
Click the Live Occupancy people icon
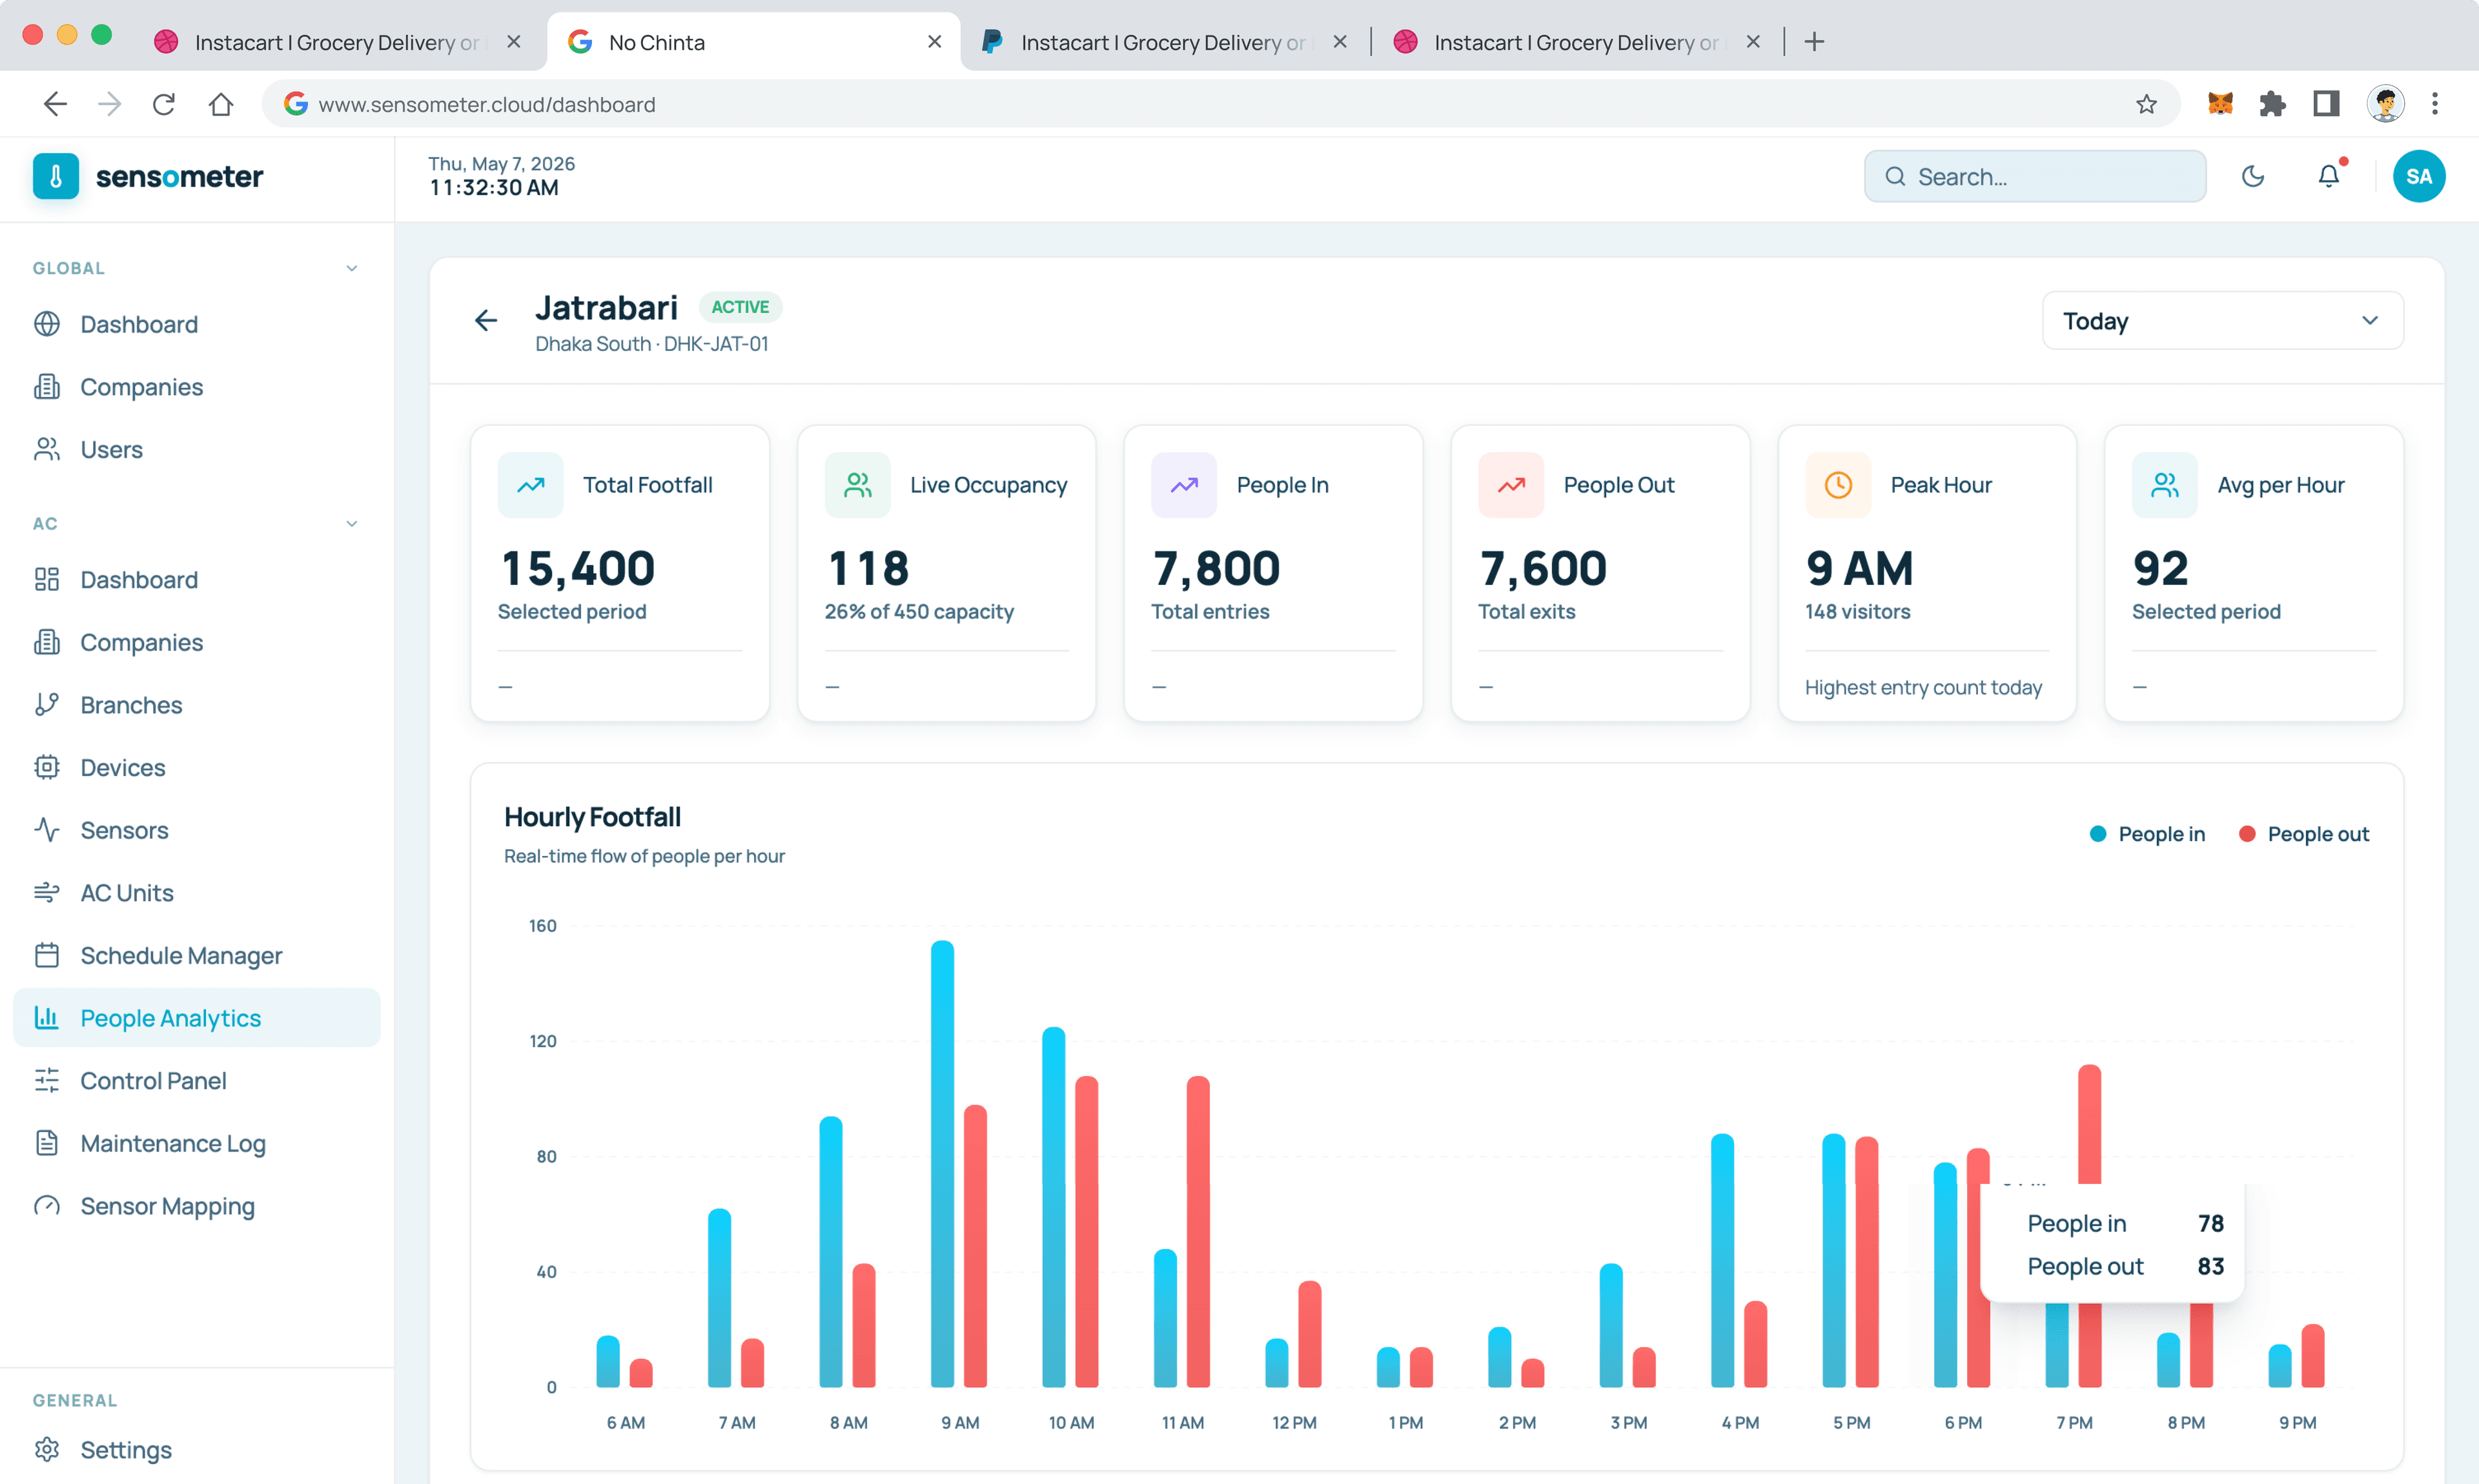(858, 485)
